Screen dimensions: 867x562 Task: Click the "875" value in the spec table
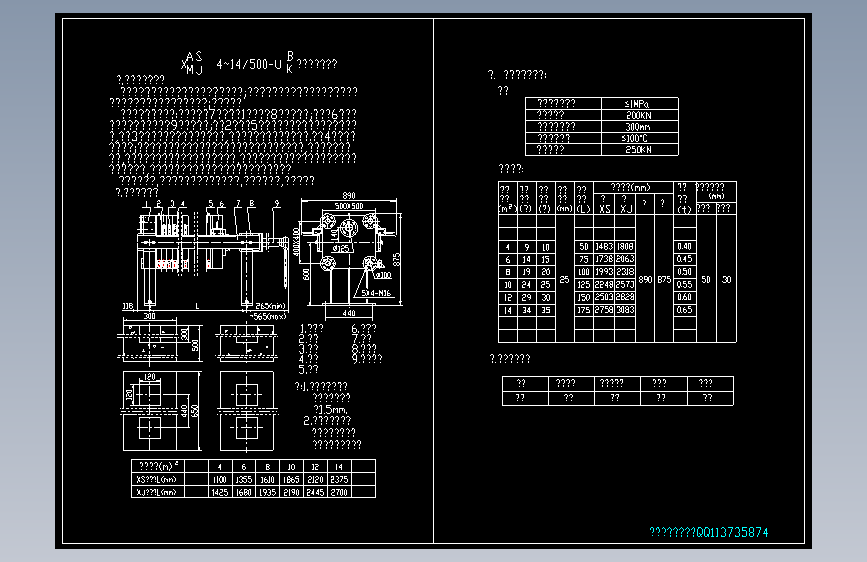(664, 280)
